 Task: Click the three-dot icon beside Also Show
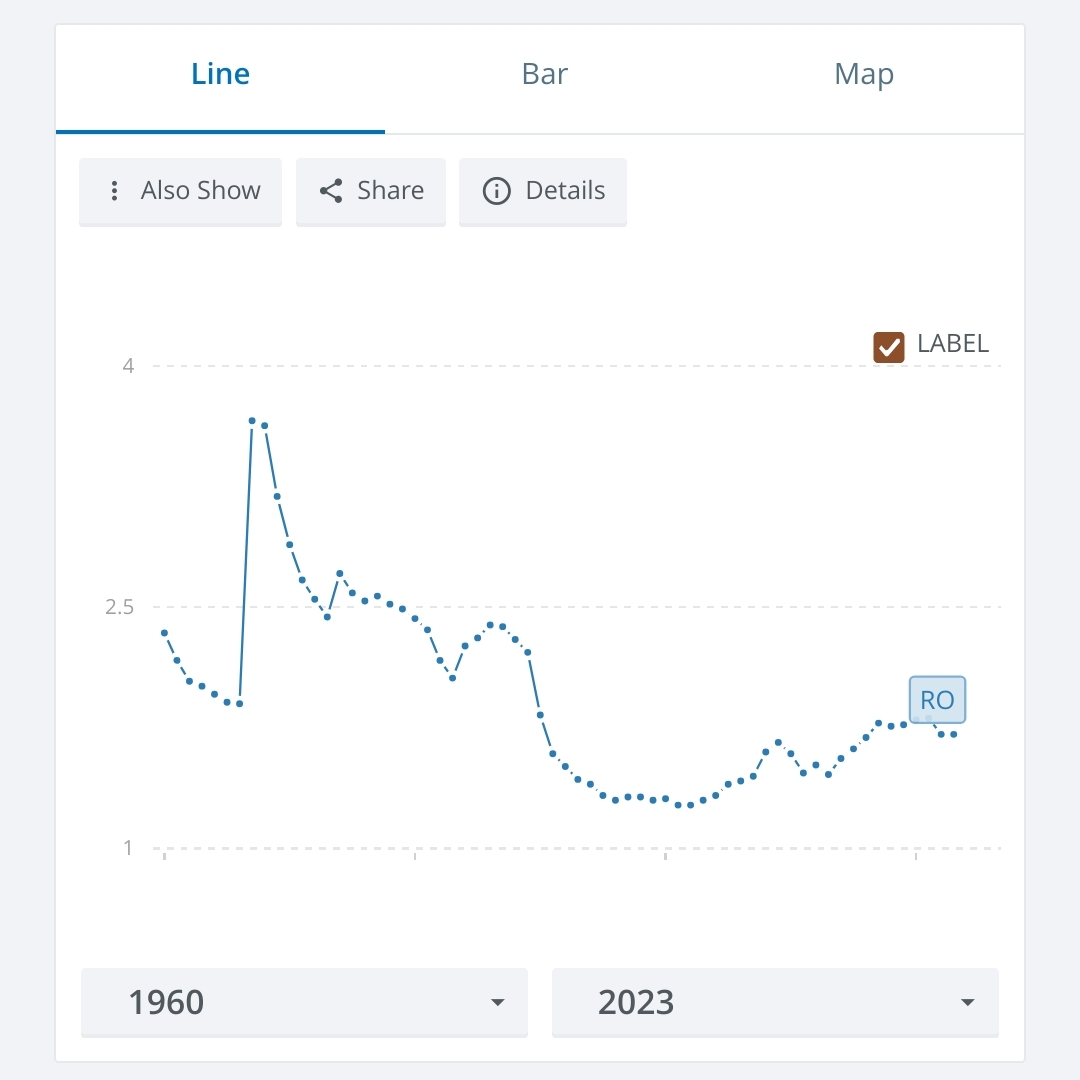coord(115,191)
